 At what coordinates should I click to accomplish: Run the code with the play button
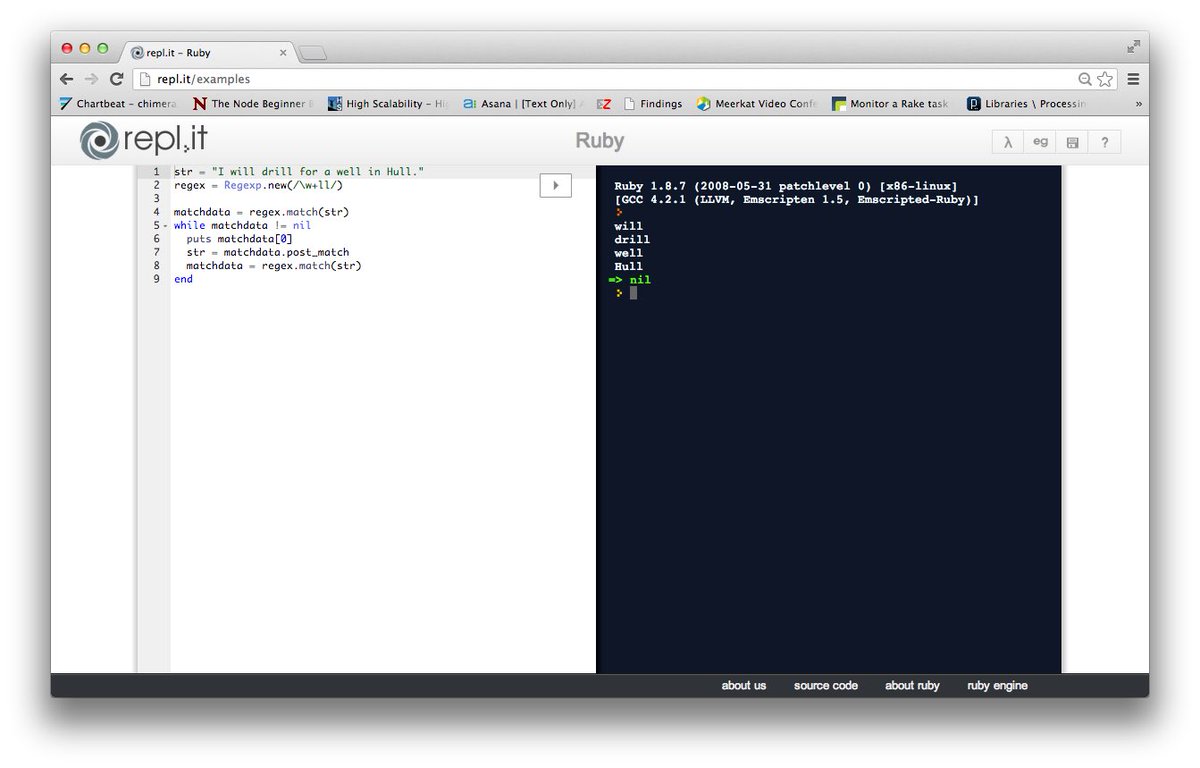click(x=555, y=185)
